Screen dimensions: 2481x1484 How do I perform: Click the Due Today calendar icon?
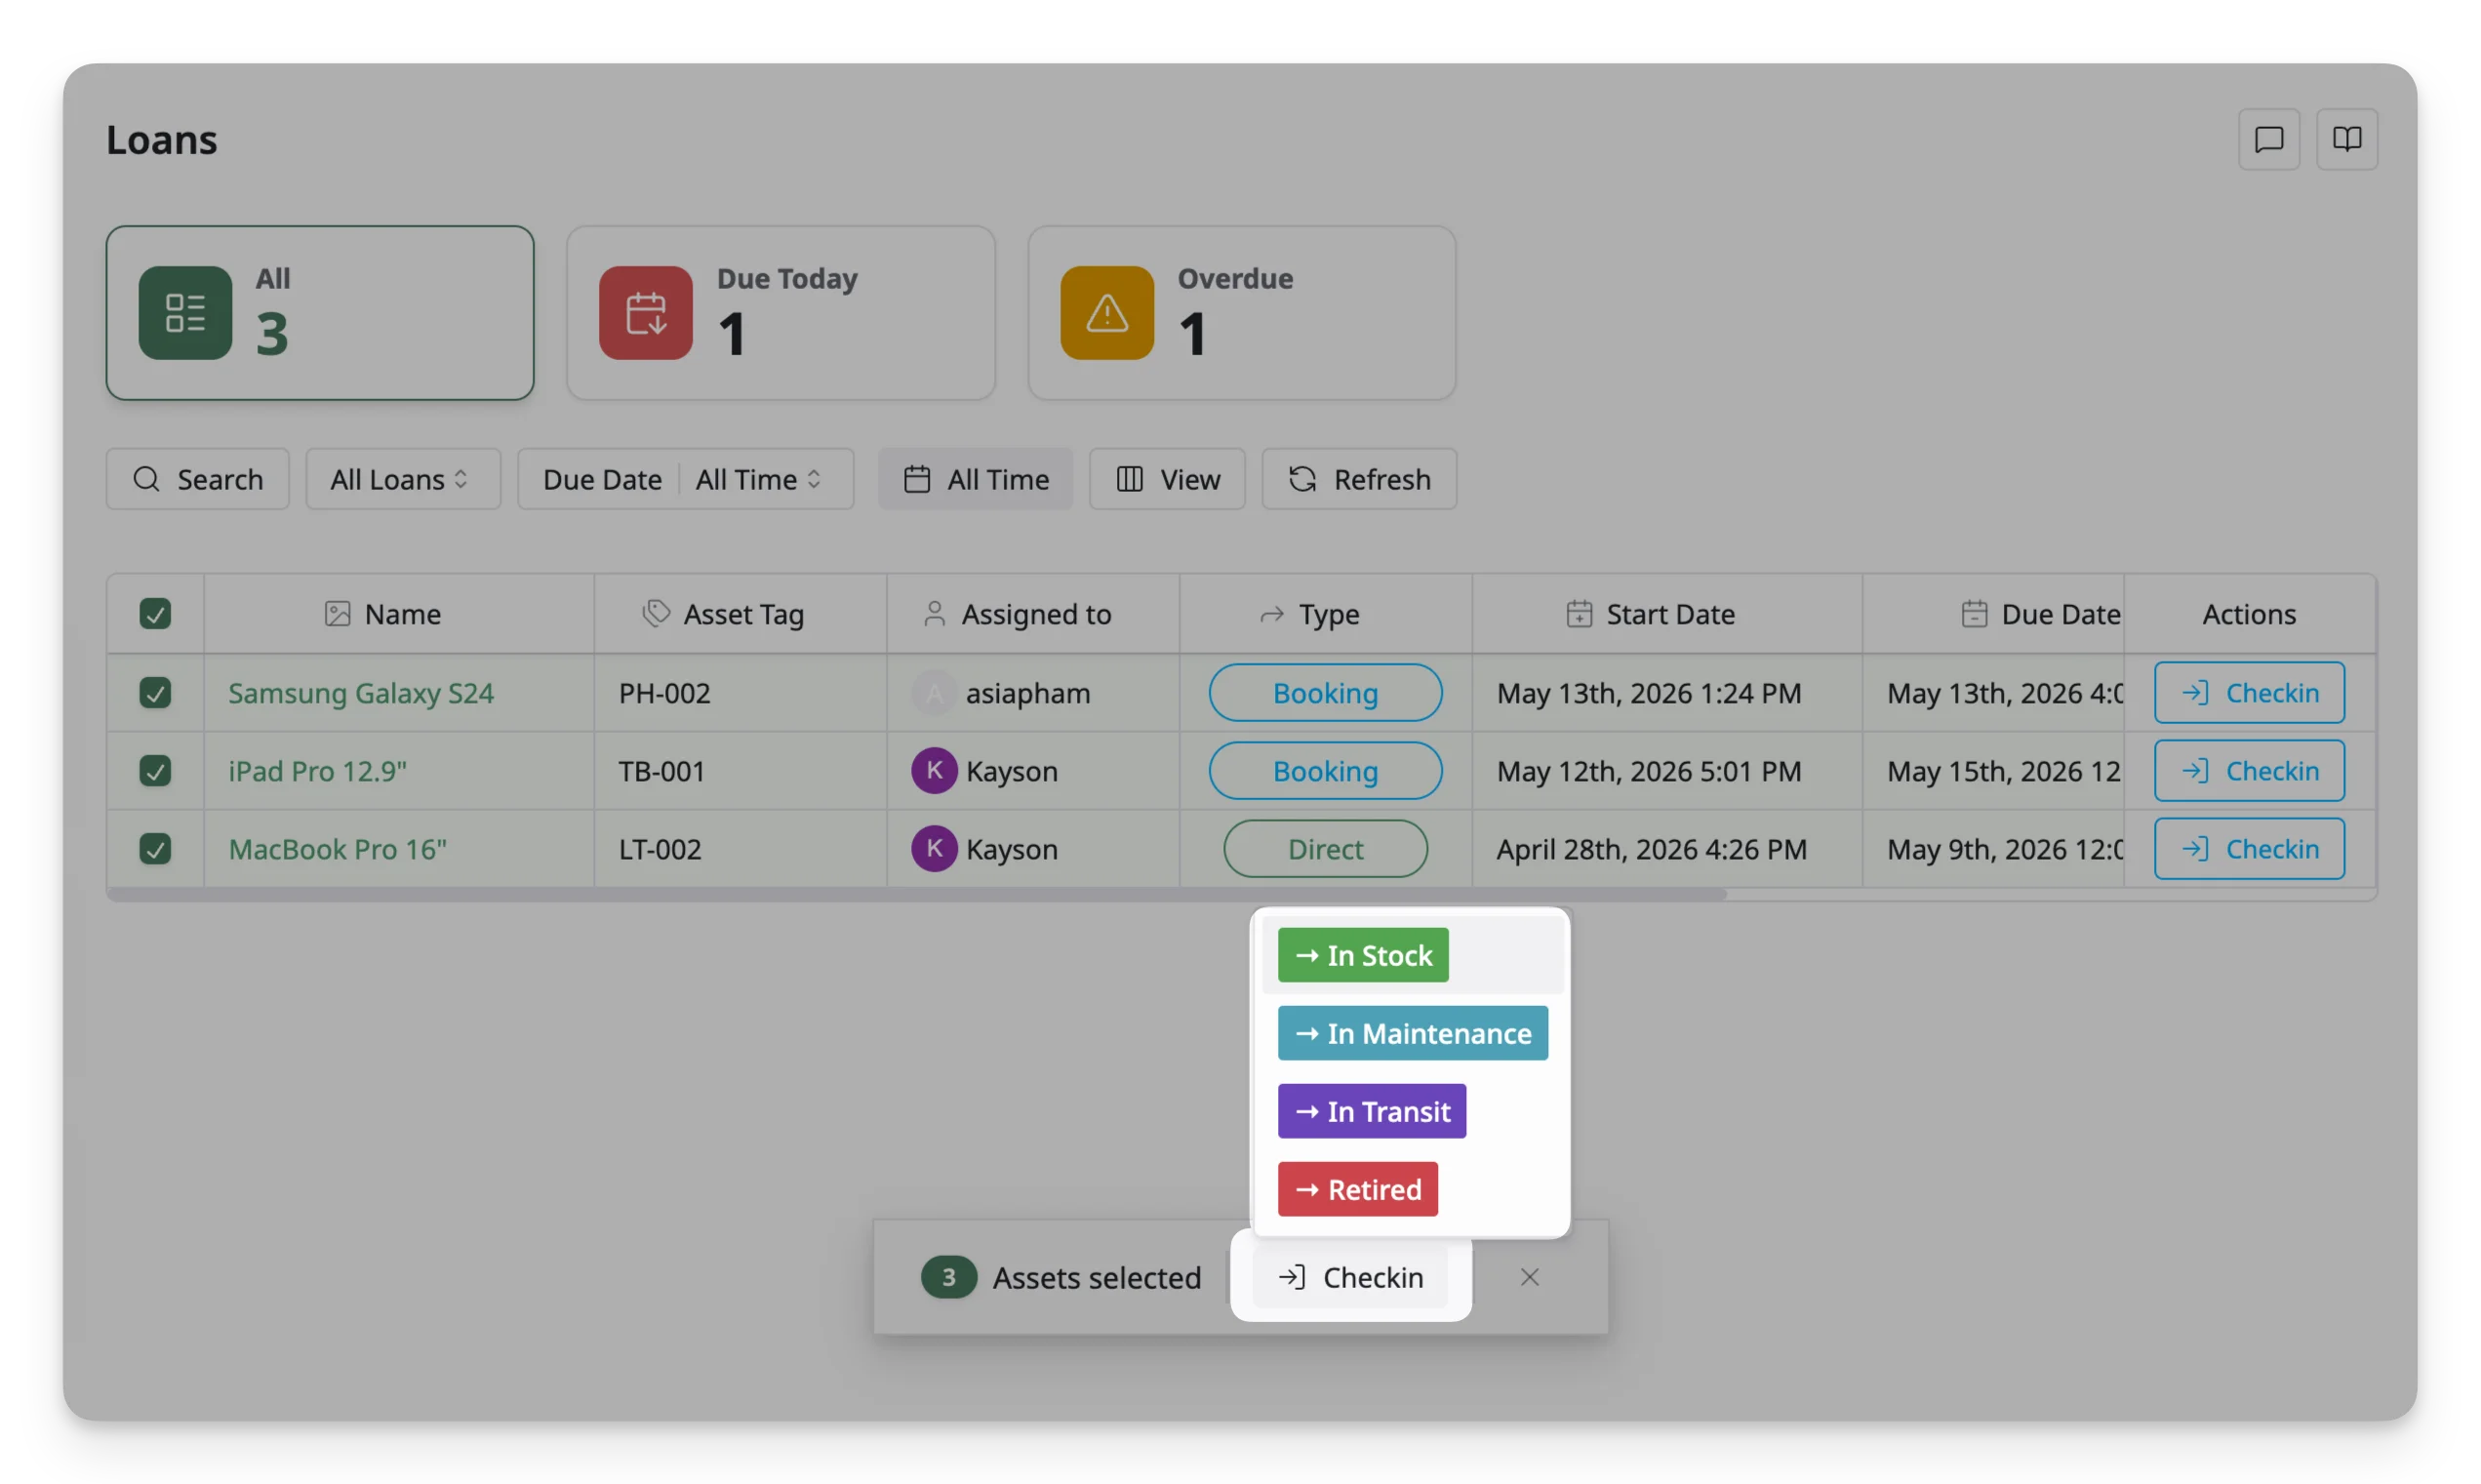[645, 313]
